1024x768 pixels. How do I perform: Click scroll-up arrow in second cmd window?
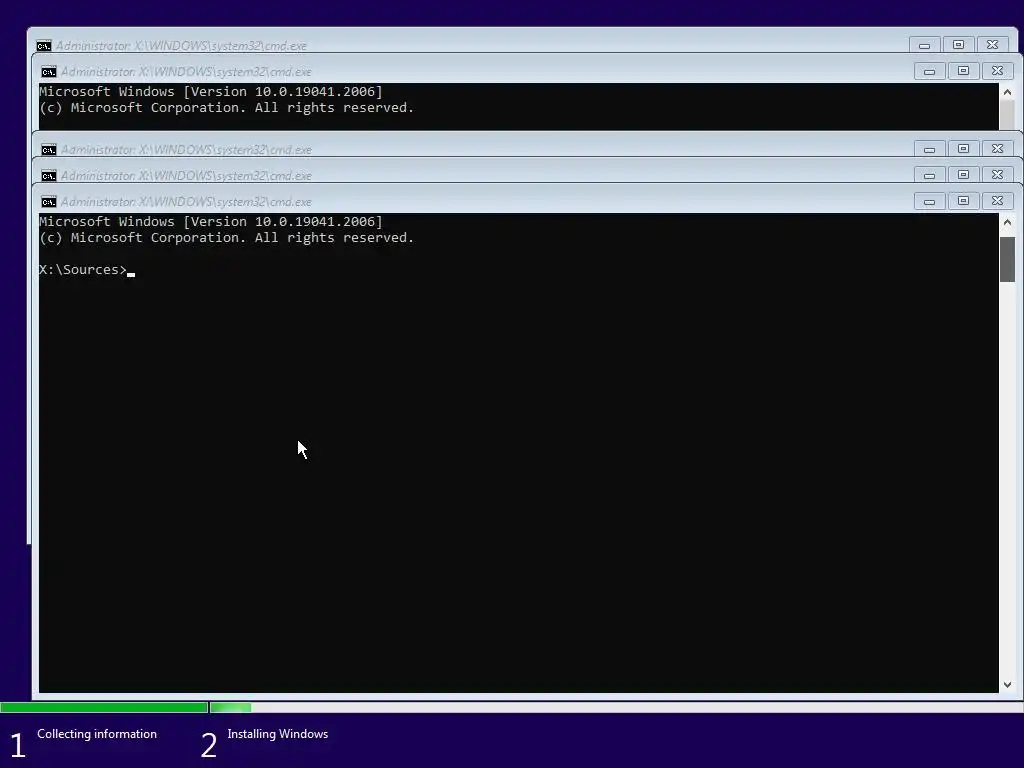(1007, 92)
